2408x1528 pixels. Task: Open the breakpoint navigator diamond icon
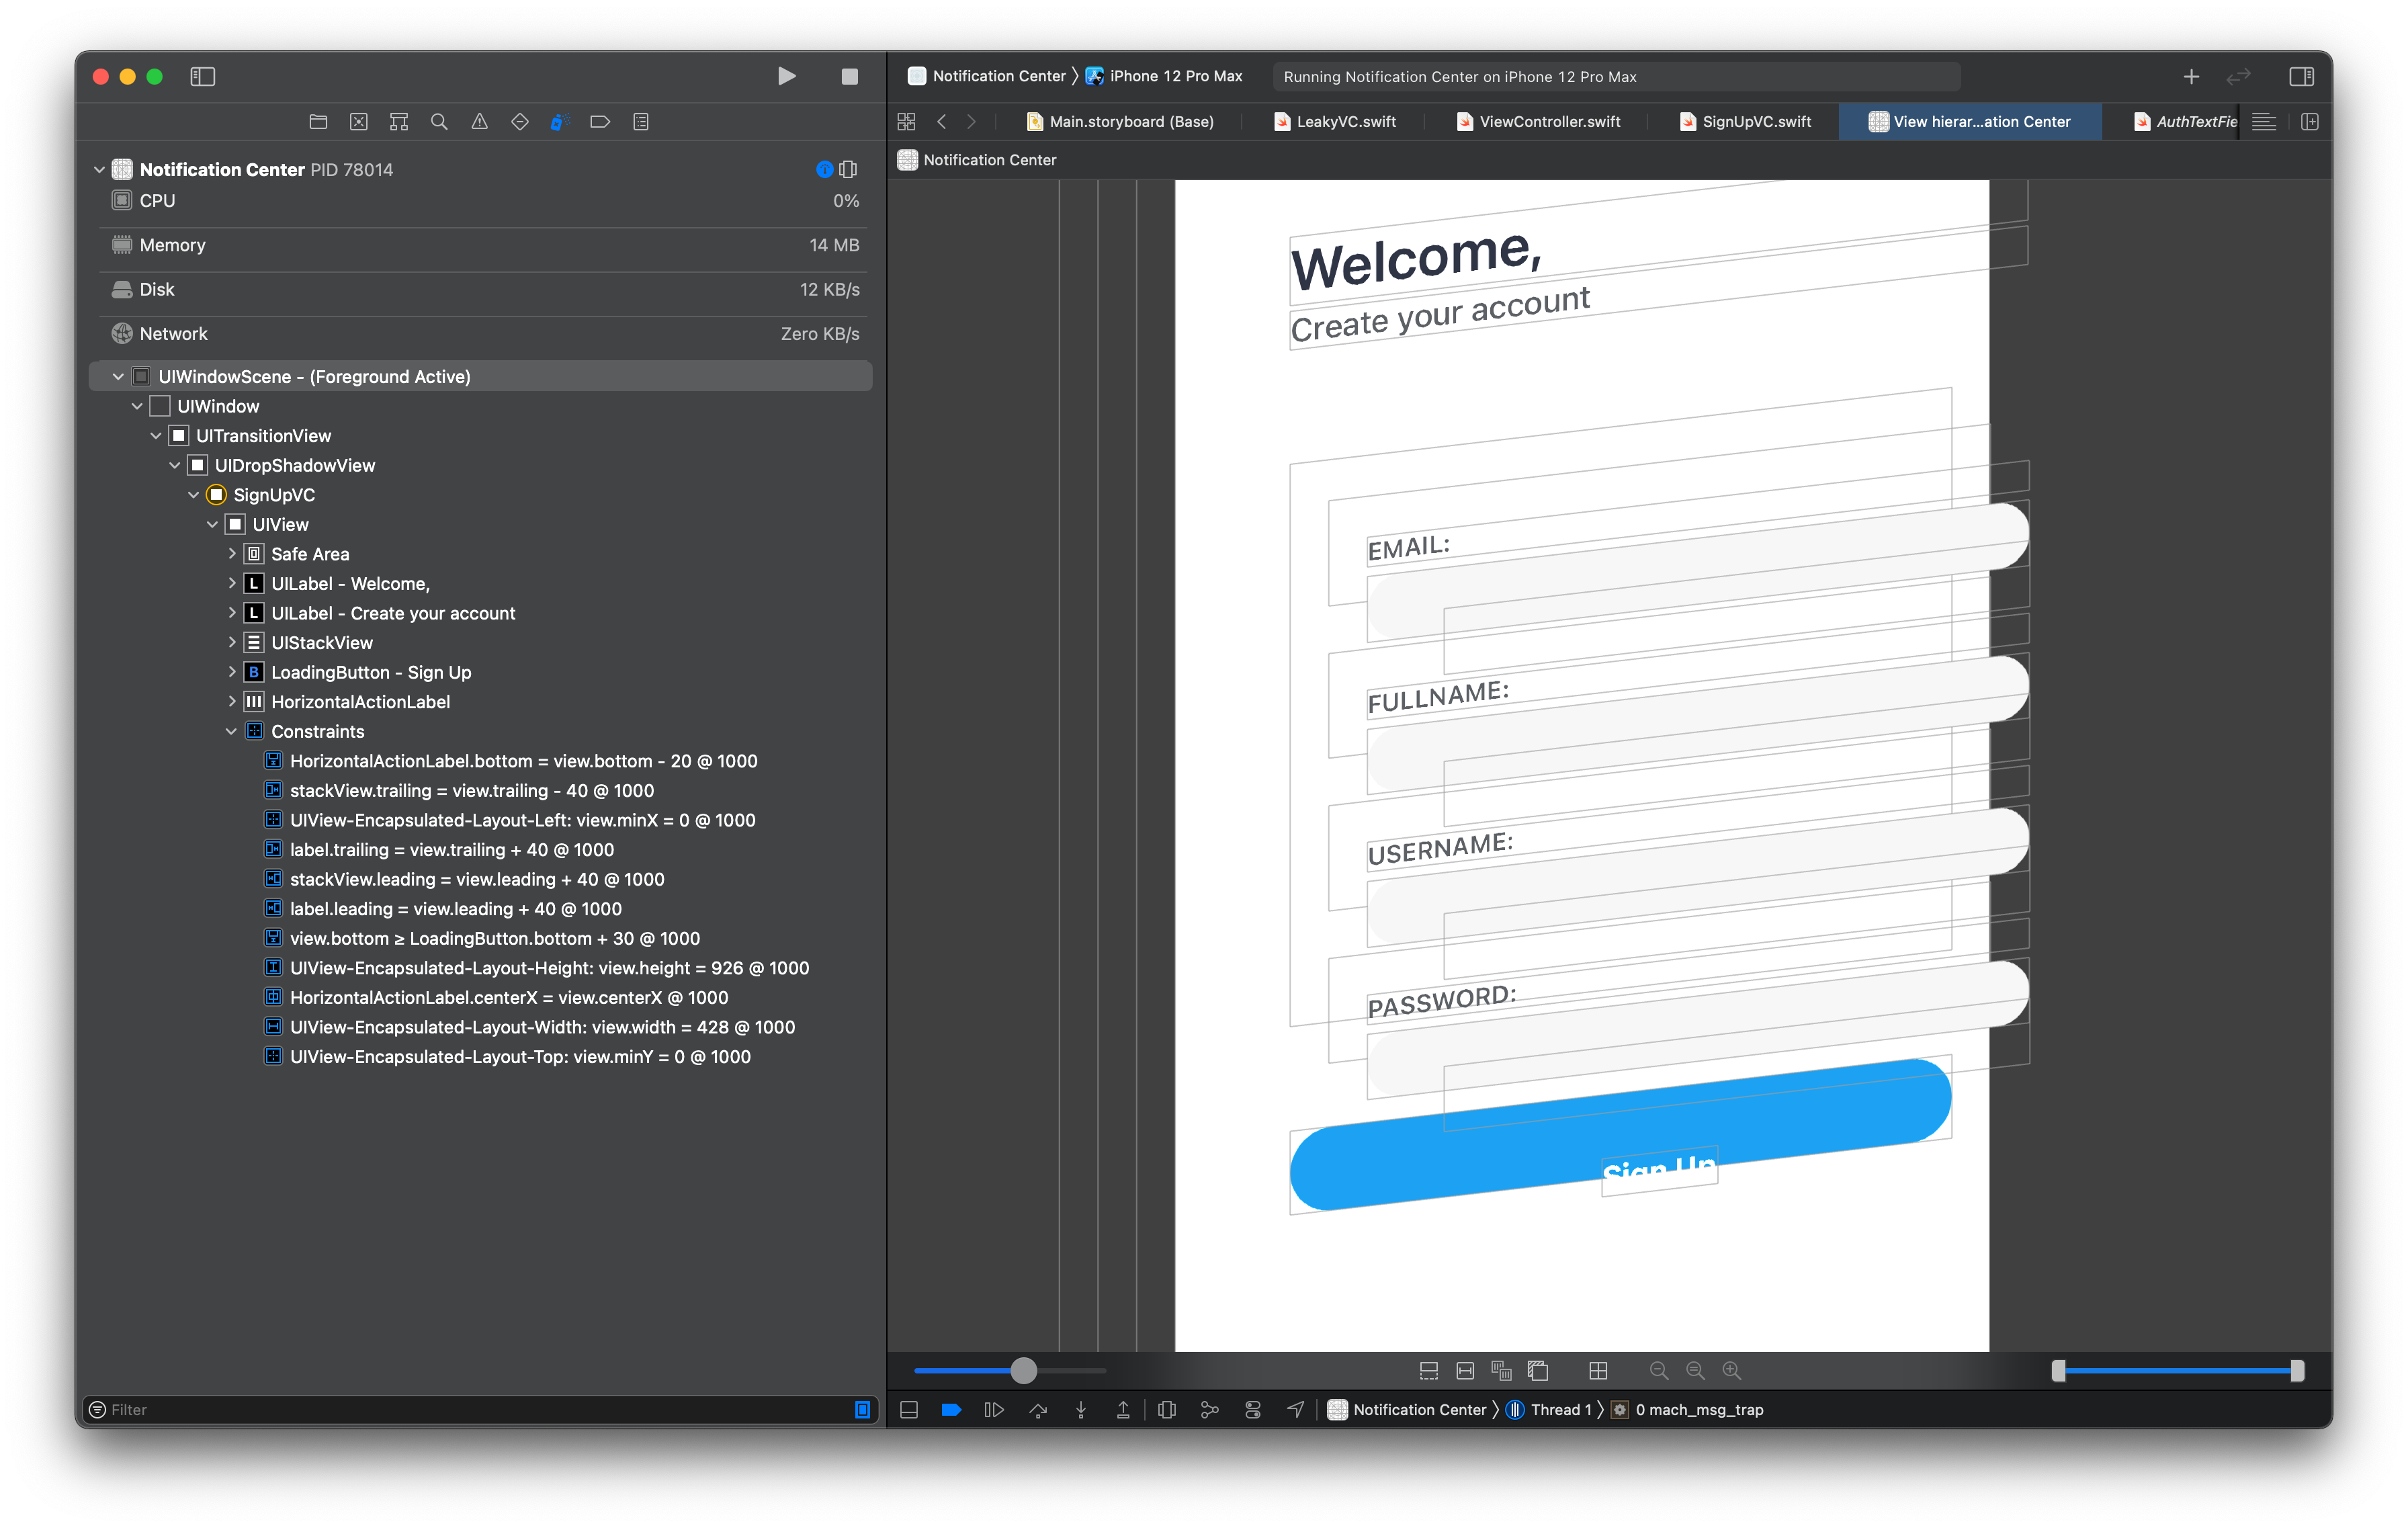(x=520, y=121)
